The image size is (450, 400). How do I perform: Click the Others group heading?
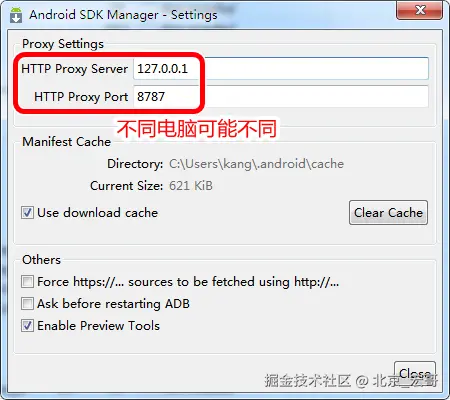click(42, 260)
